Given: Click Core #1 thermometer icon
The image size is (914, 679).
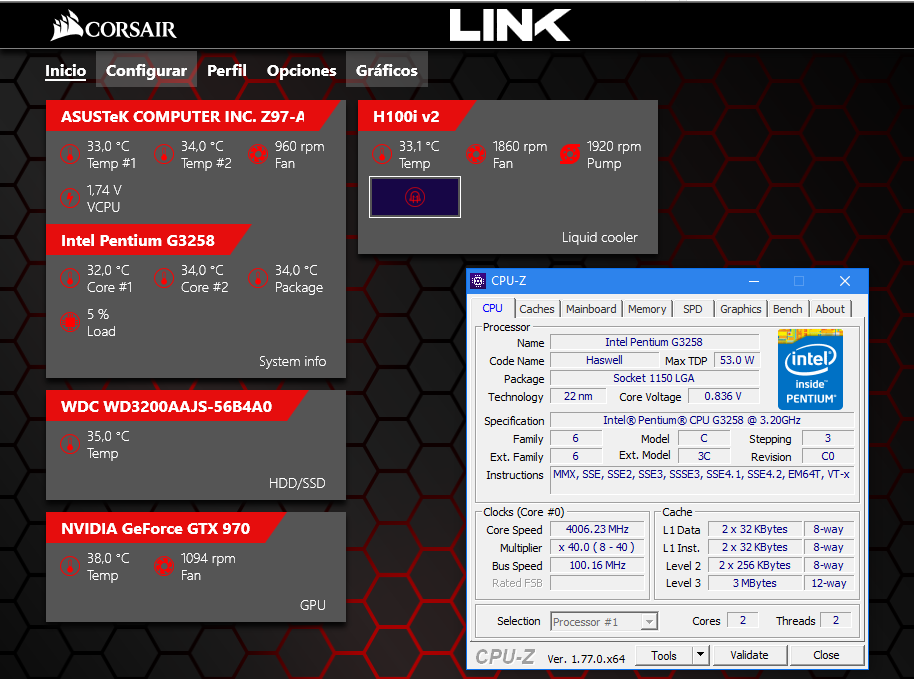Looking at the screenshot, I should pos(70,279).
